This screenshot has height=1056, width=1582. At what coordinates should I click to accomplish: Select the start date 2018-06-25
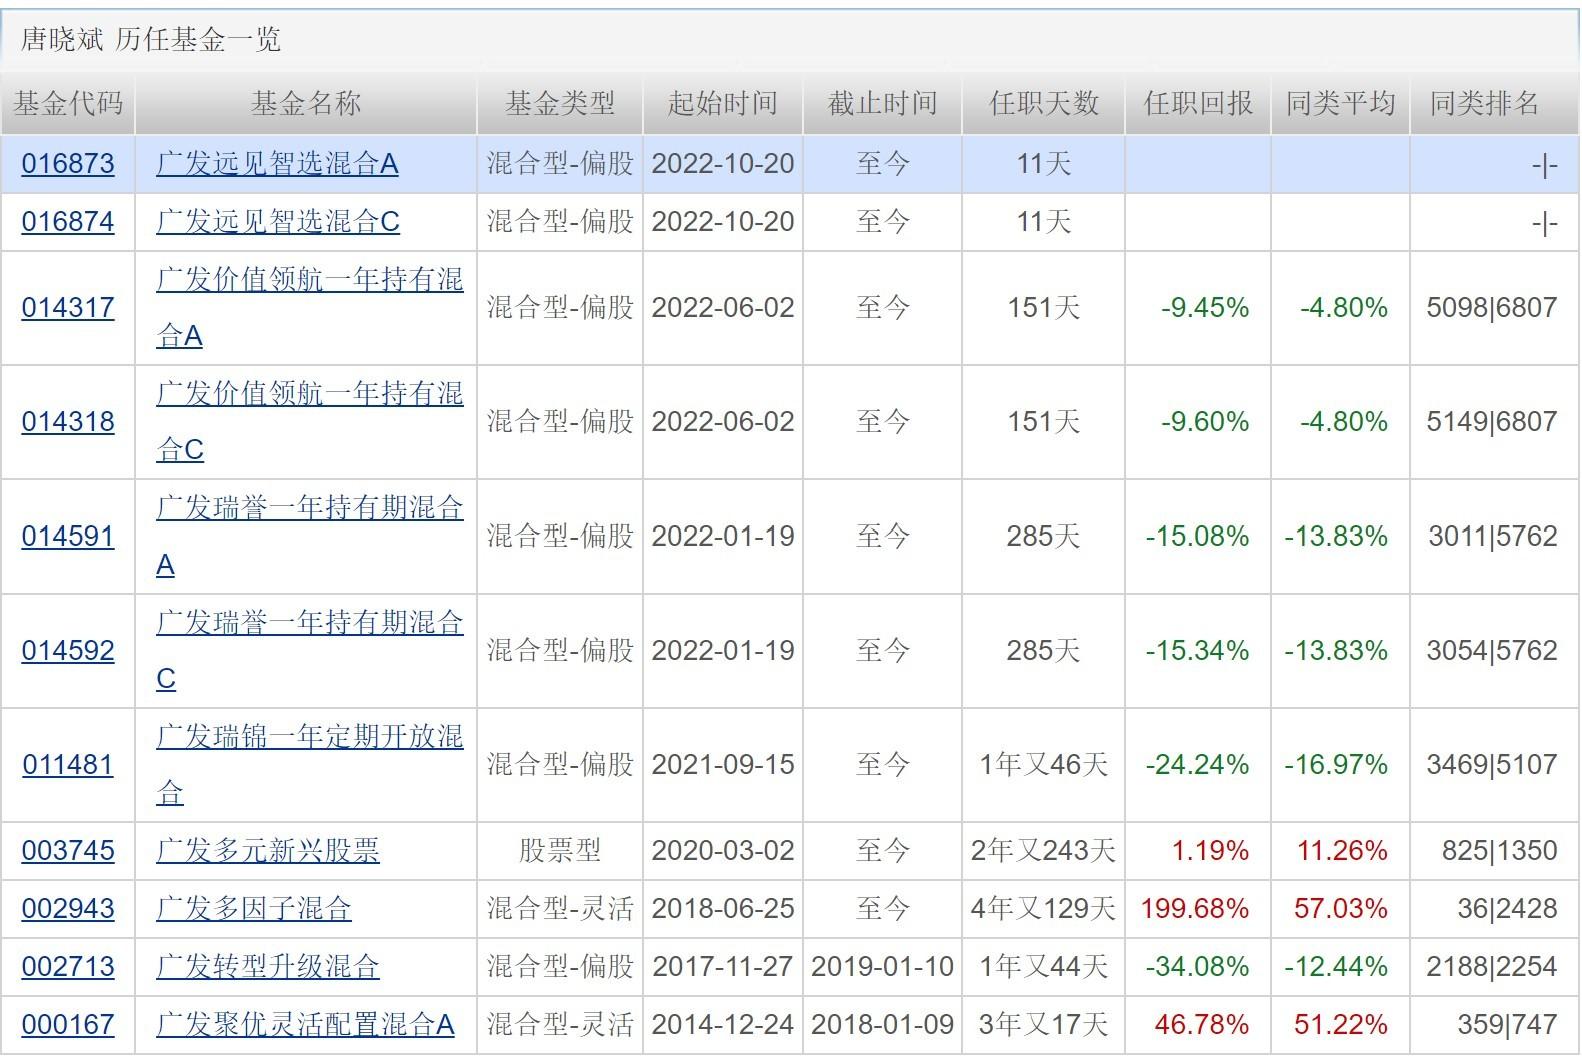click(x=723, y=909)
